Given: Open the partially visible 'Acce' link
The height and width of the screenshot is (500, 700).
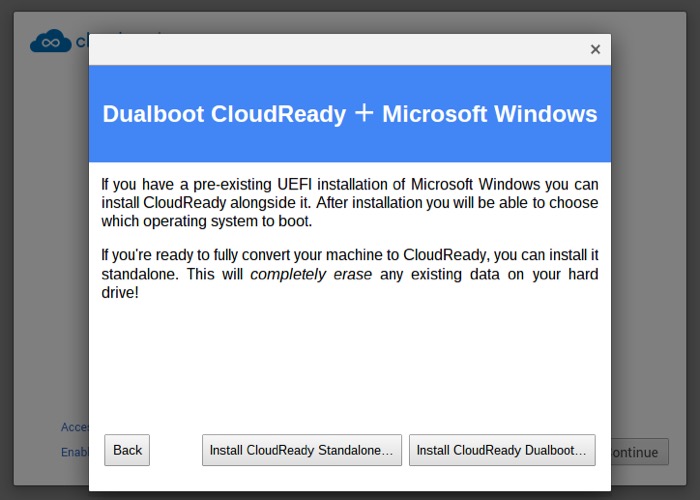Looking at the screenshot, I should [75, 427].
